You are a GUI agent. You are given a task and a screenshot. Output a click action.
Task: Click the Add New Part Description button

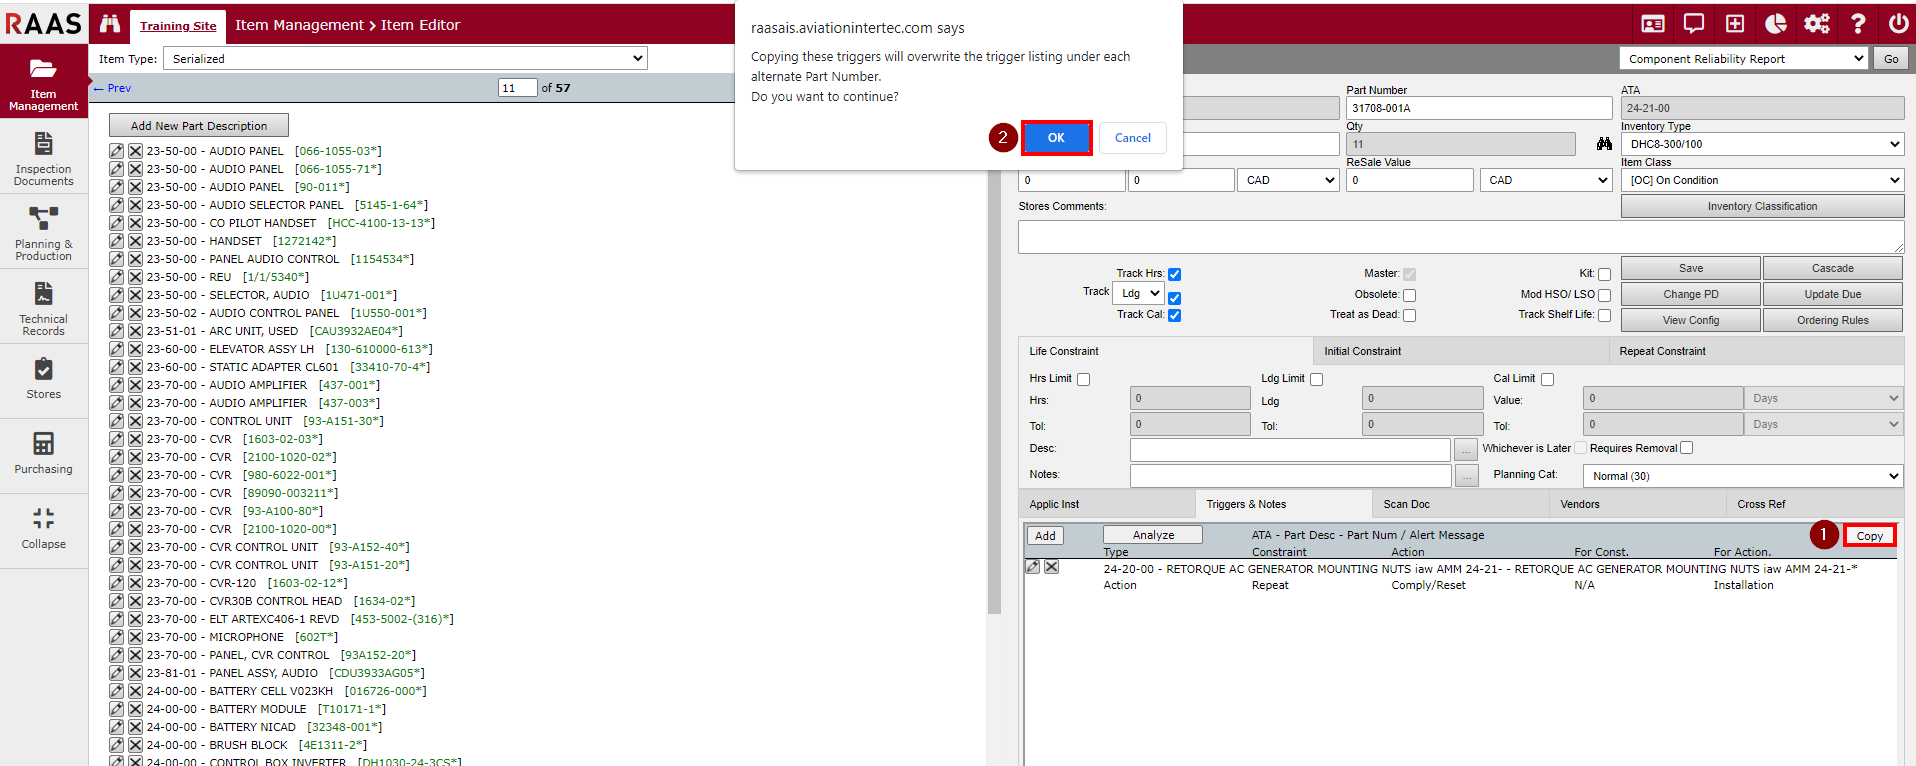(x=198, y=126)
